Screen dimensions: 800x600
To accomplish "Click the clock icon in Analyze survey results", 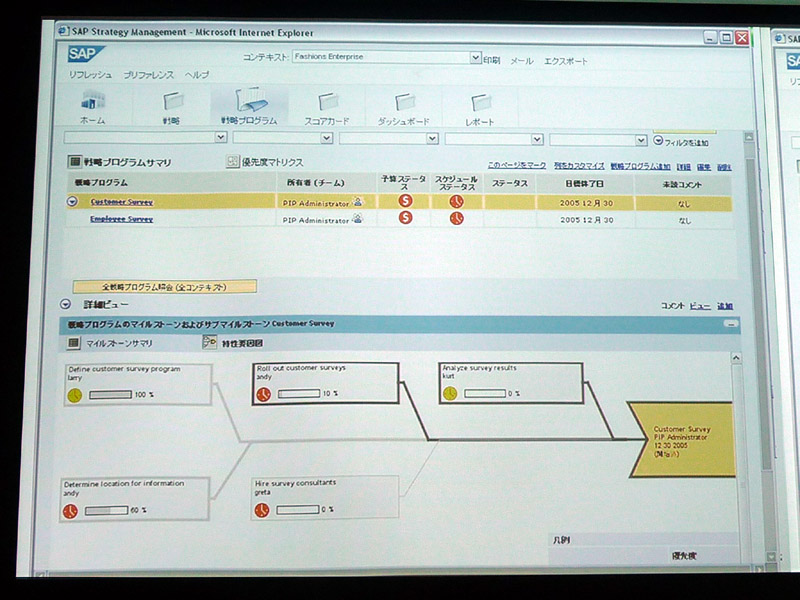I will click(450, 393).
